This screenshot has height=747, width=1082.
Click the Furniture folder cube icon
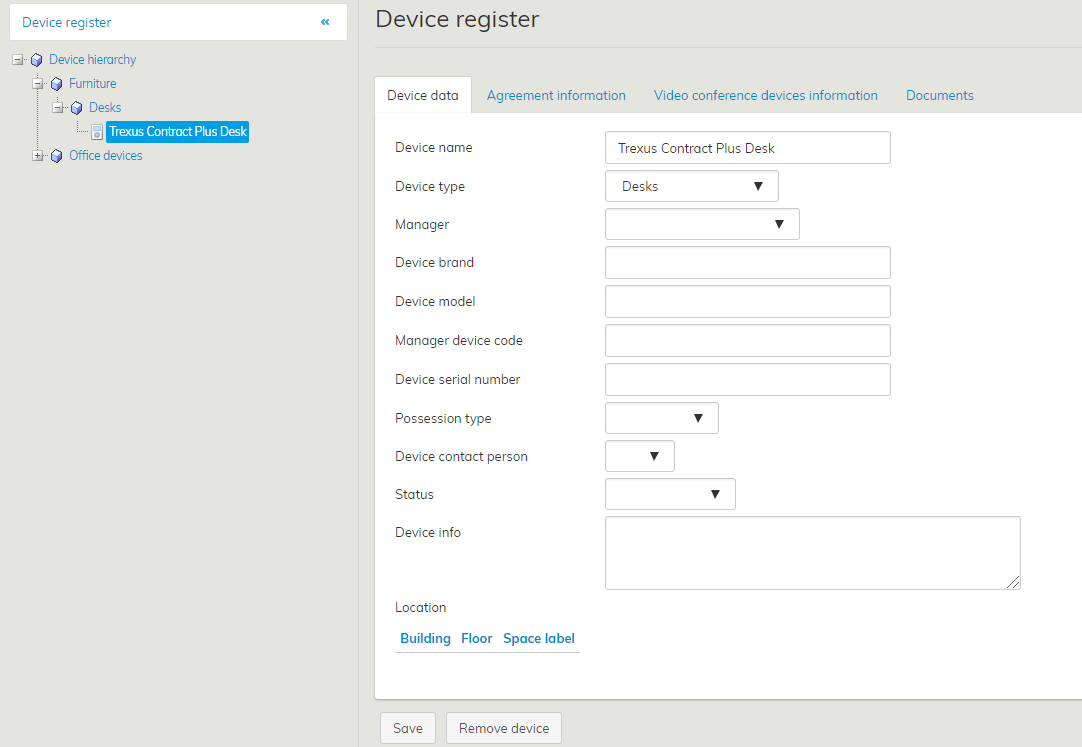click(x=57, y=84)
